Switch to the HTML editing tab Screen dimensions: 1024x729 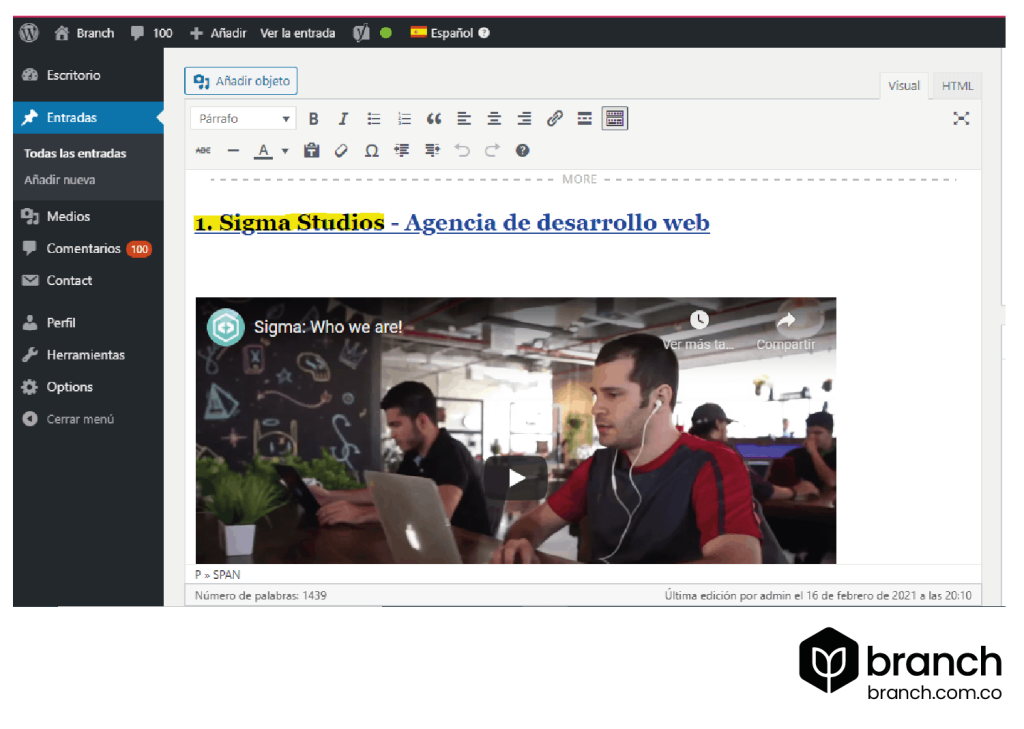click(956, 85)
